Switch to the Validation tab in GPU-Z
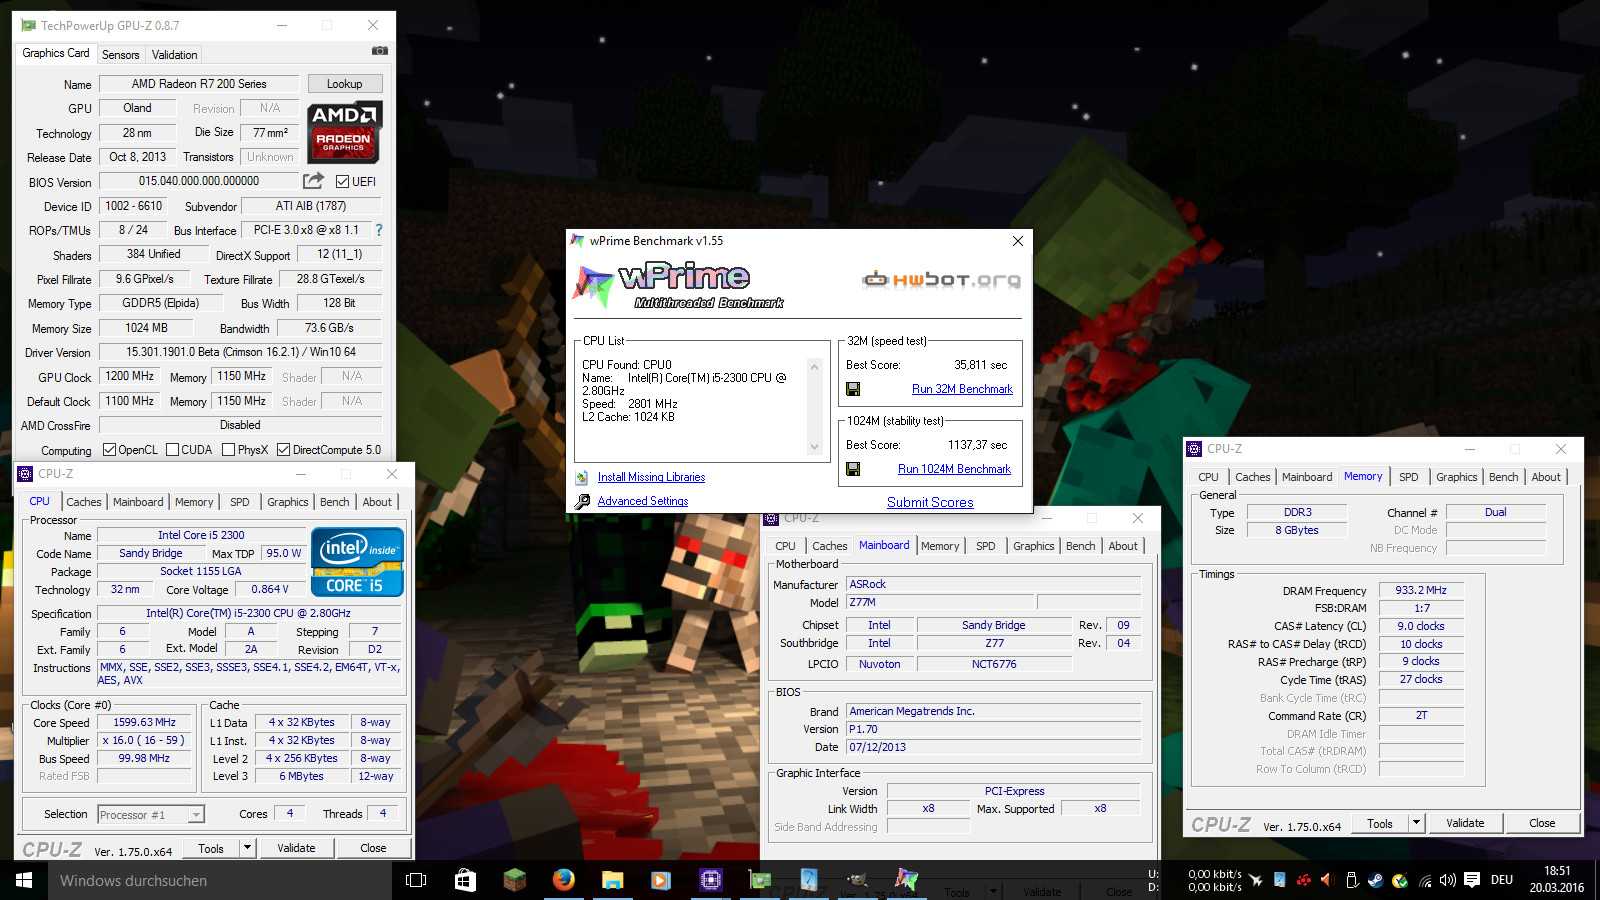1600x900 pixels. (x=174, y=55)
